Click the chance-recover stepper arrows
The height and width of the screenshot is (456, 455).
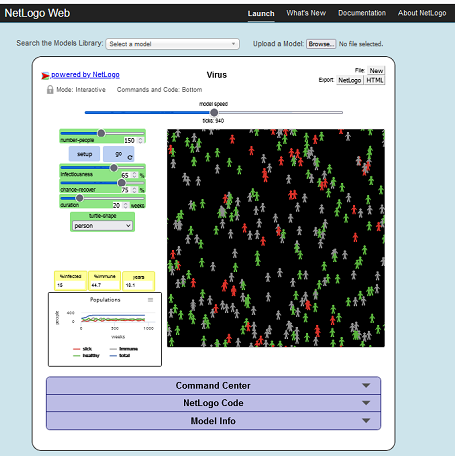(135, 190)
